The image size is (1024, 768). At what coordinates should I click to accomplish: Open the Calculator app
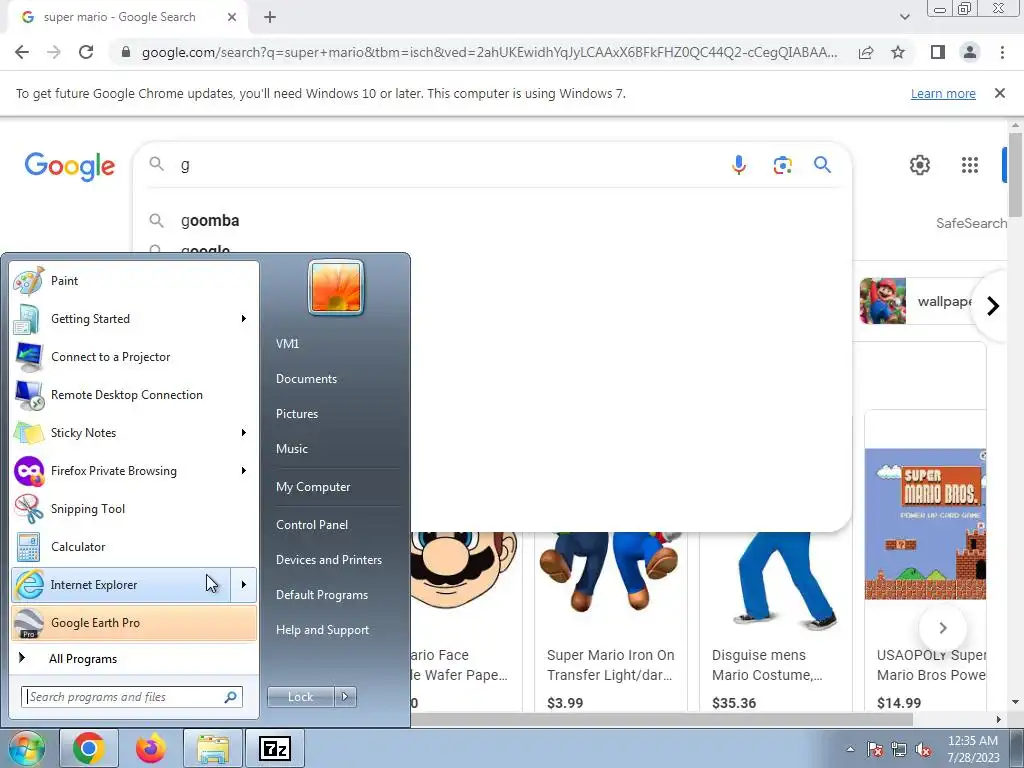pyautogui.click(x=134, y=547)
